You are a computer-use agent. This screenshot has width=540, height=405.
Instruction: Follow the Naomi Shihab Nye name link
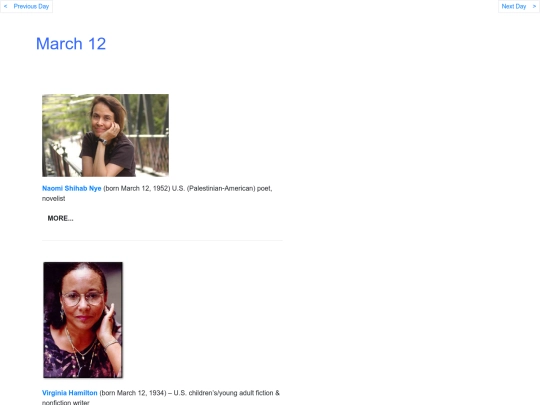[72, 188]
